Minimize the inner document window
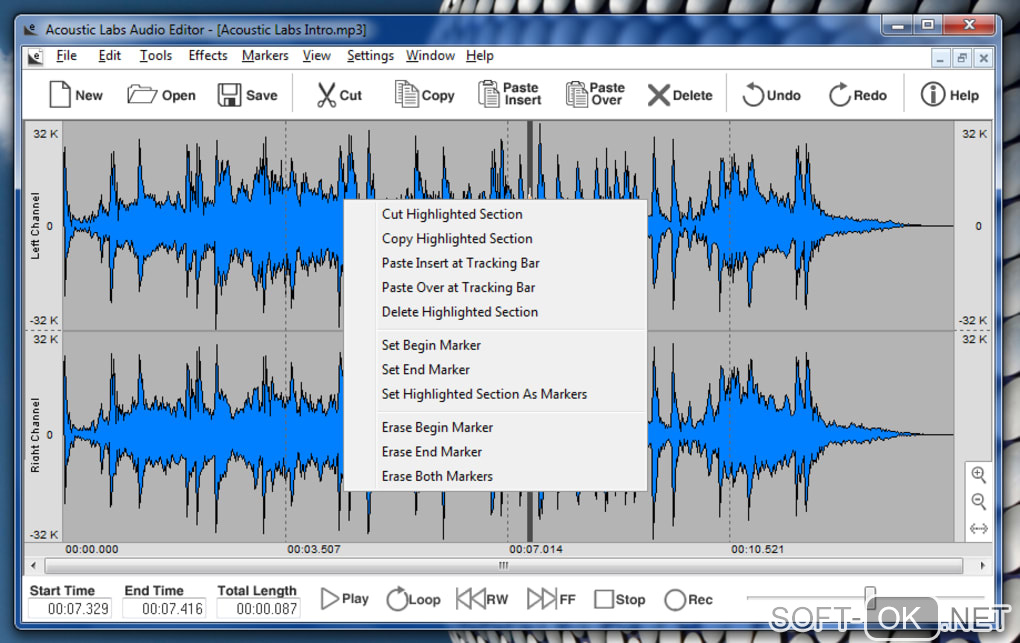This screenshot has width=1020, height=643. (x=940, y=59)
